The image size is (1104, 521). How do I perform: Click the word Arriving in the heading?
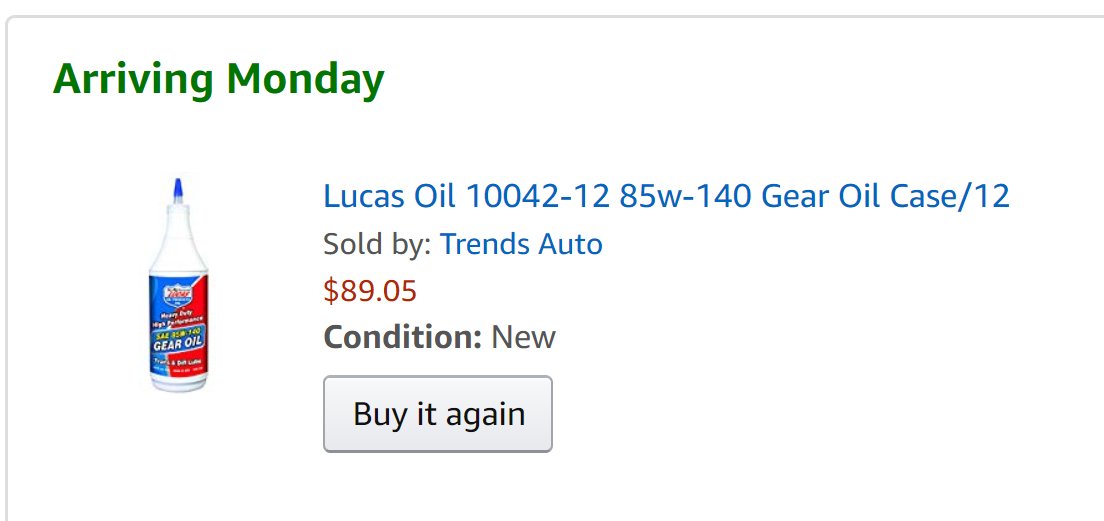tap(133, 79)
